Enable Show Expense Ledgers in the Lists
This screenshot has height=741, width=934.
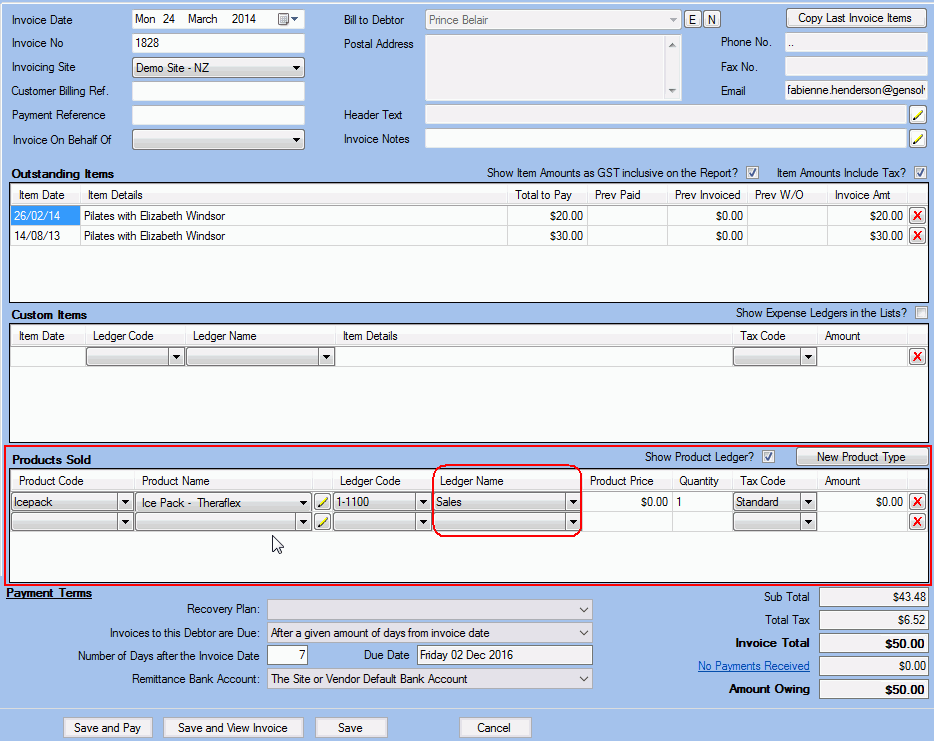(x=921, y=313)
